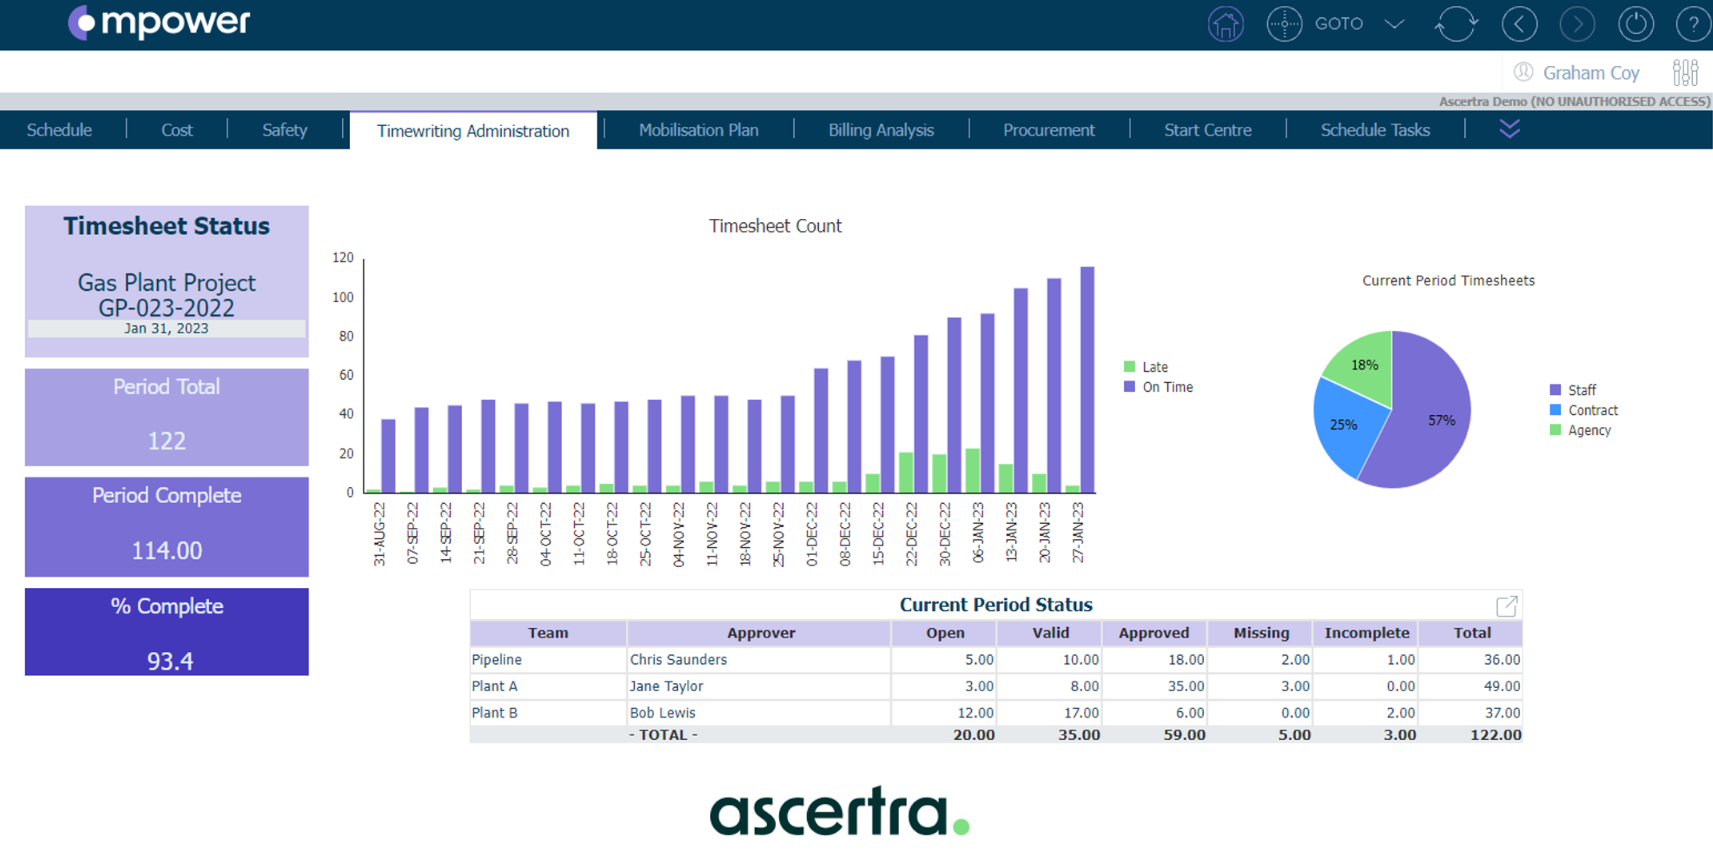Click the Home icon in header

[1225, 24]
